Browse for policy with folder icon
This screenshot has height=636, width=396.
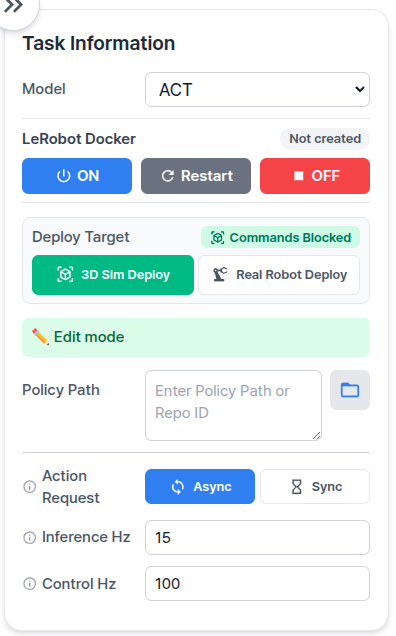tap(350, 390)
